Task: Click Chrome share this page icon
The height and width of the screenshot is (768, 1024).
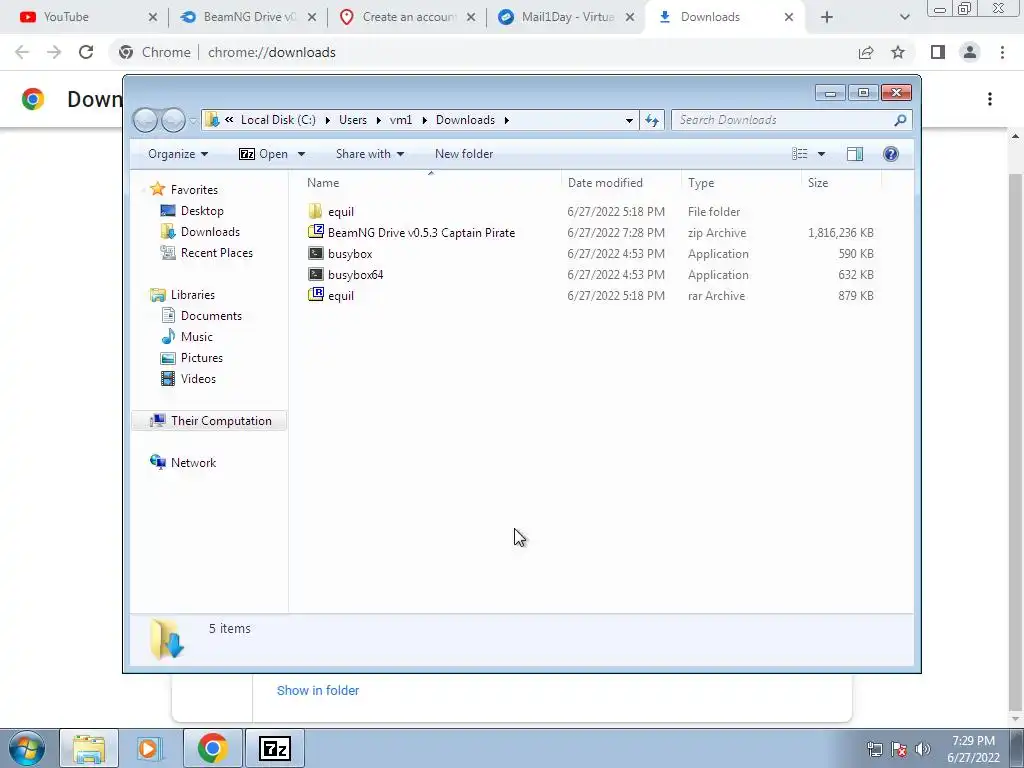Action: pyautogui.click(x=866, y=52)
